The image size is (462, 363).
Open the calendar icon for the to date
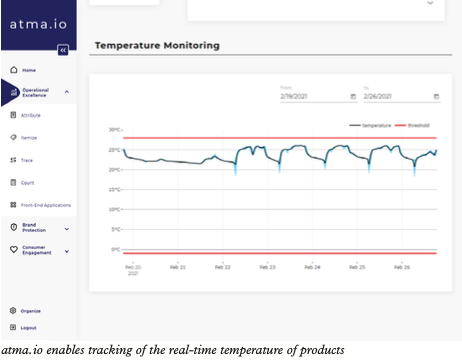pyautogui.click(x=436, y=96)
